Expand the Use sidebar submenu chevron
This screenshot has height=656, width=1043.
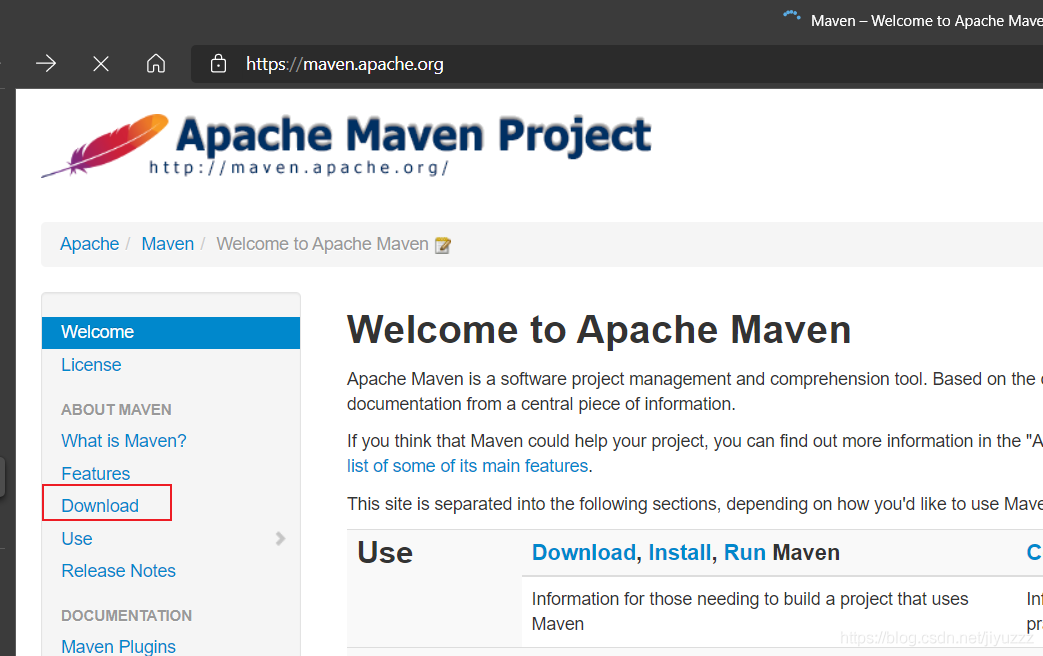tap(281, 538)
